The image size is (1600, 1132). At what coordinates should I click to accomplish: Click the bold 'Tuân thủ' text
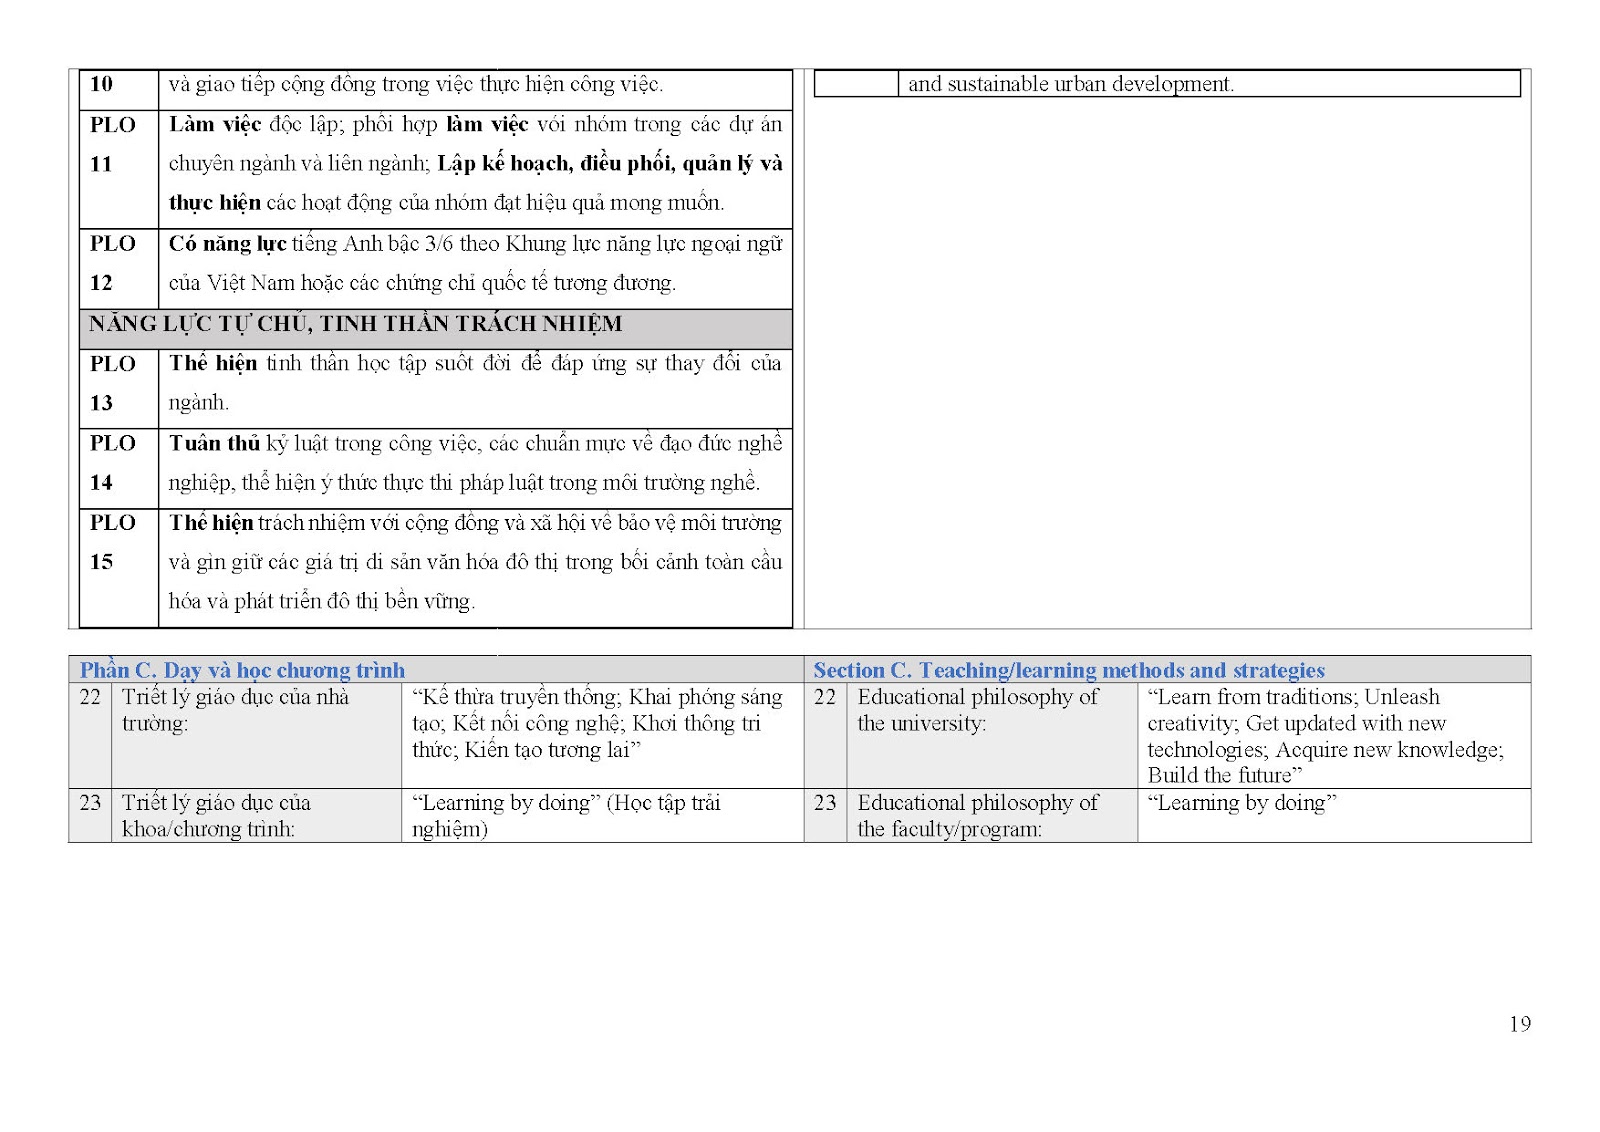click(x=214, y=444)
